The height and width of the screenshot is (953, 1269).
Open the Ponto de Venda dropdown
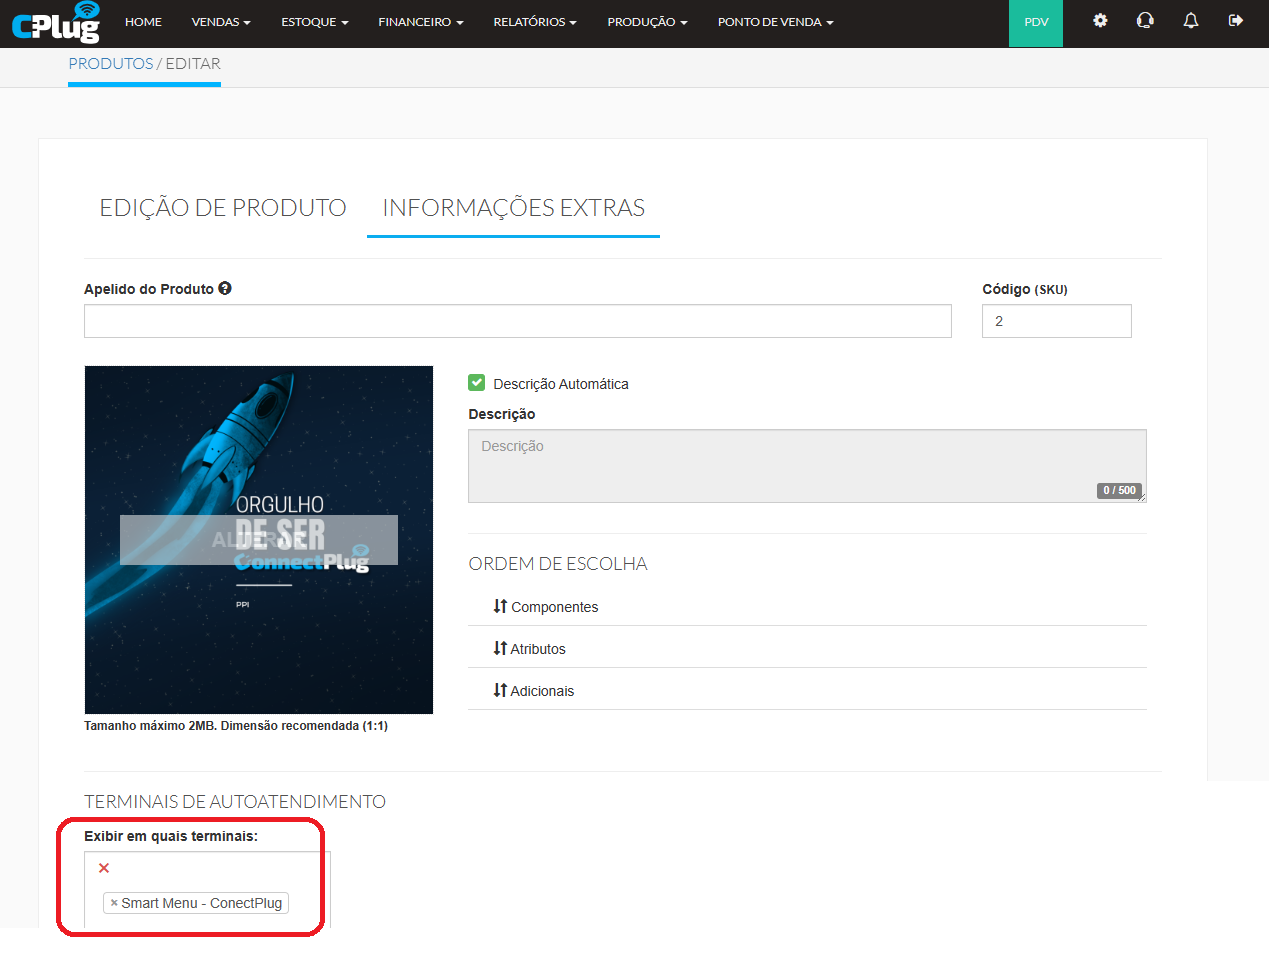pyautogui.click(x=776, y=22)
